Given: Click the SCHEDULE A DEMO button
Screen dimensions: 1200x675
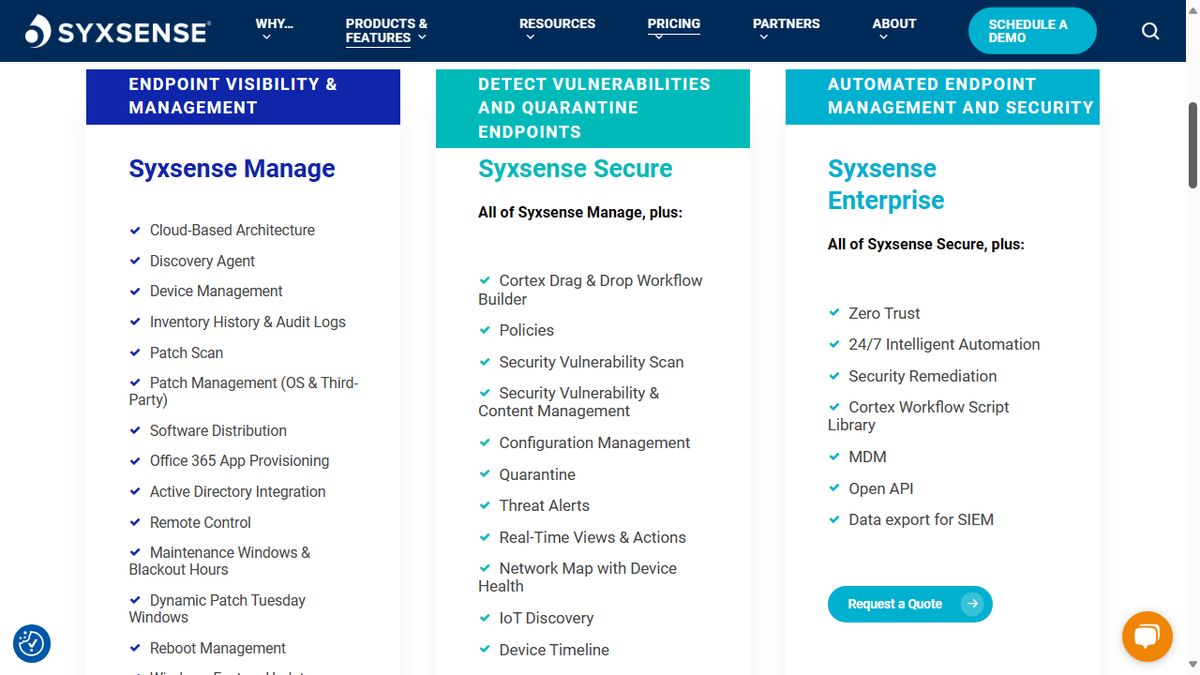Looking at the screenshot, I should [x=1032, y=31].
